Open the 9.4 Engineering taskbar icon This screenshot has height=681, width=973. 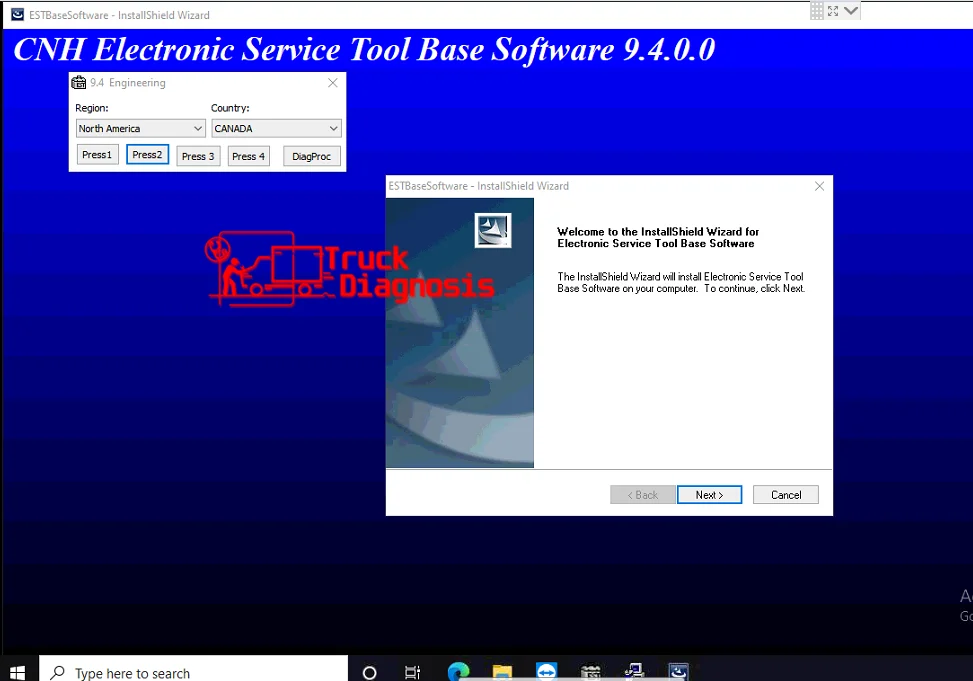click(x=590, y=672)
